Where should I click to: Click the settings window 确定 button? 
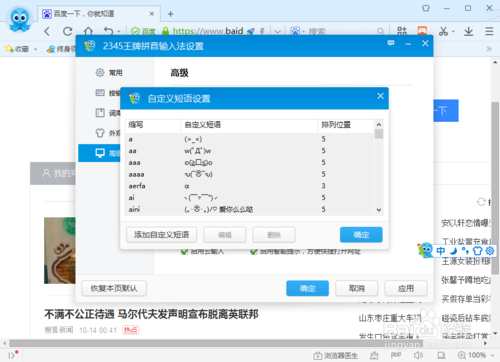[307, 288]
